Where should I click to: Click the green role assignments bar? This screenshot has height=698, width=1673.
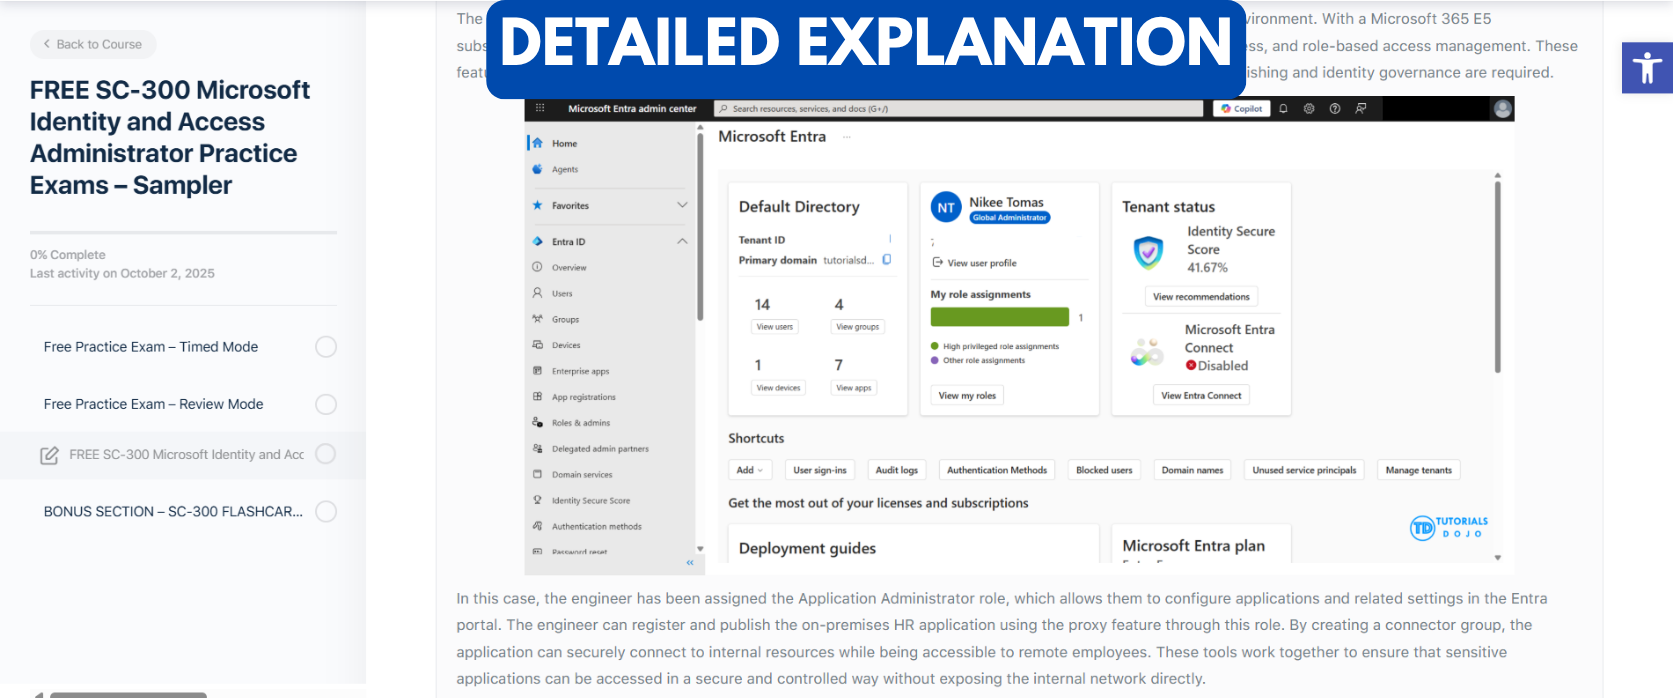(x=1000, y=317)
